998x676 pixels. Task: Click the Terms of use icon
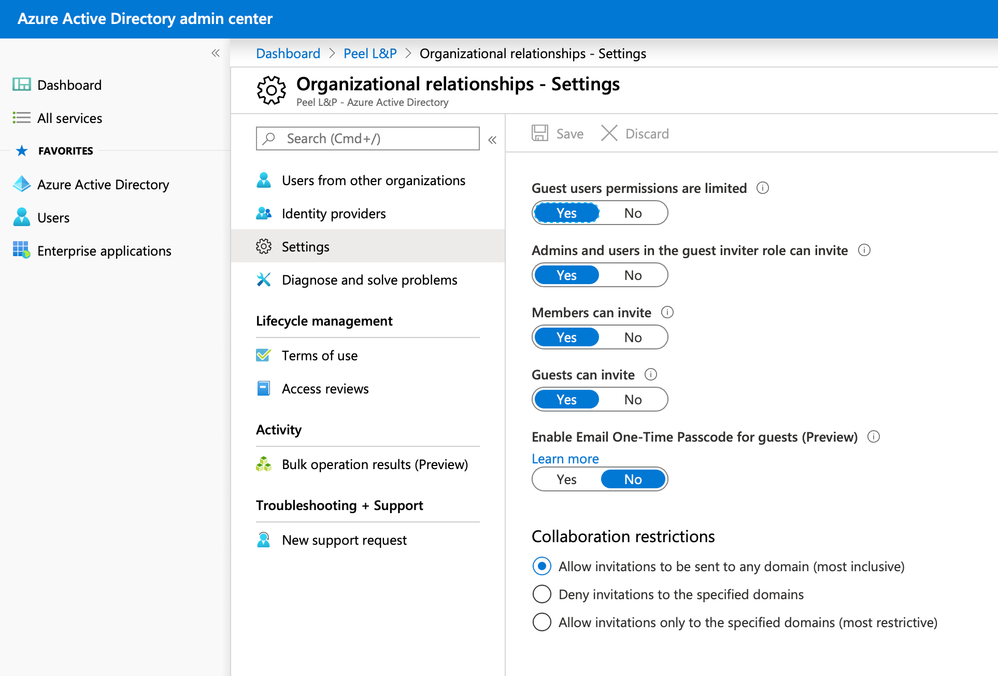[x=264, y=355]
